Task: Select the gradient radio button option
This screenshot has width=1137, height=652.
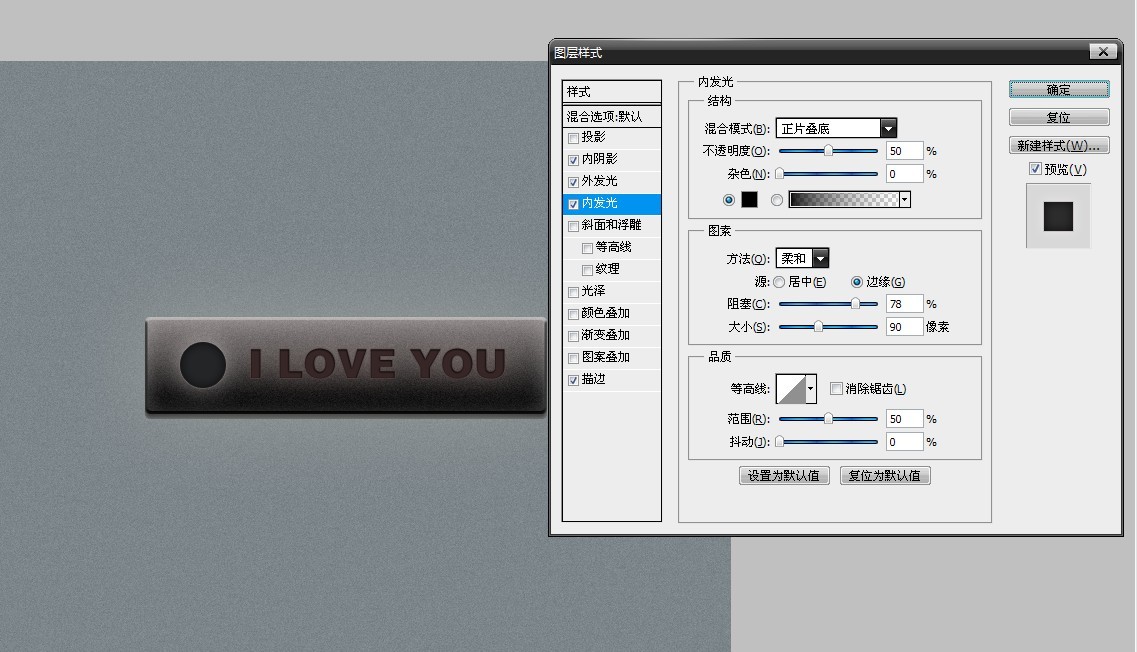Action: coord(777,200)
